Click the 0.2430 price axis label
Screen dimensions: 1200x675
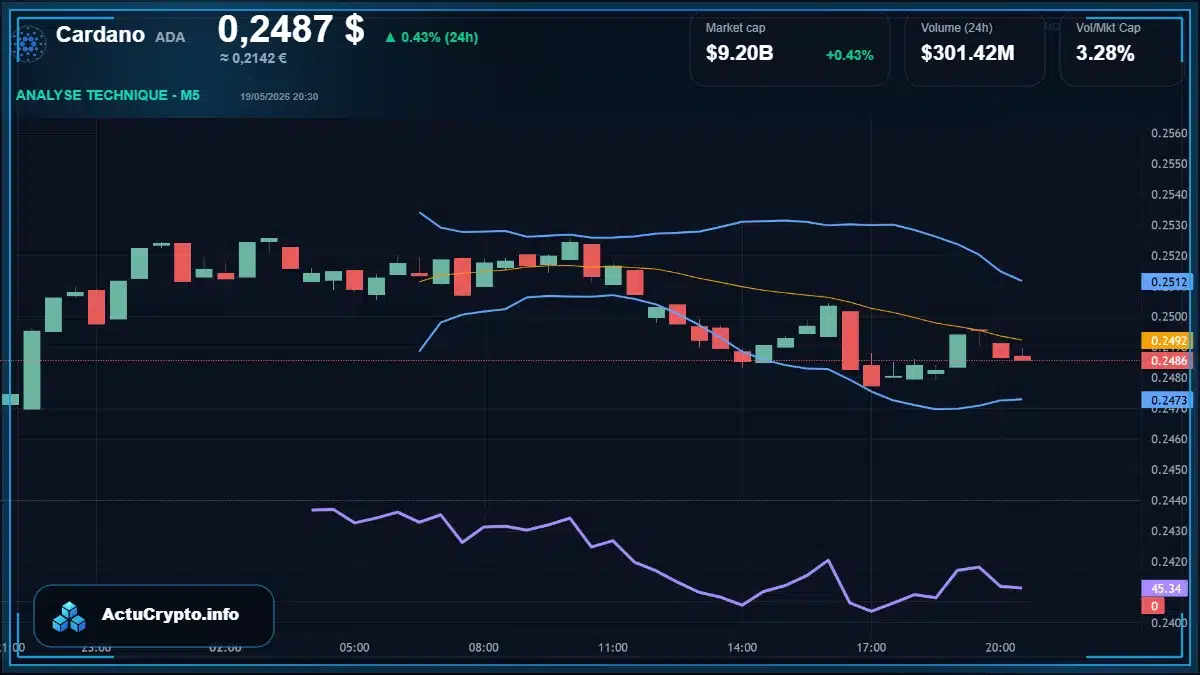[1168, 531]
